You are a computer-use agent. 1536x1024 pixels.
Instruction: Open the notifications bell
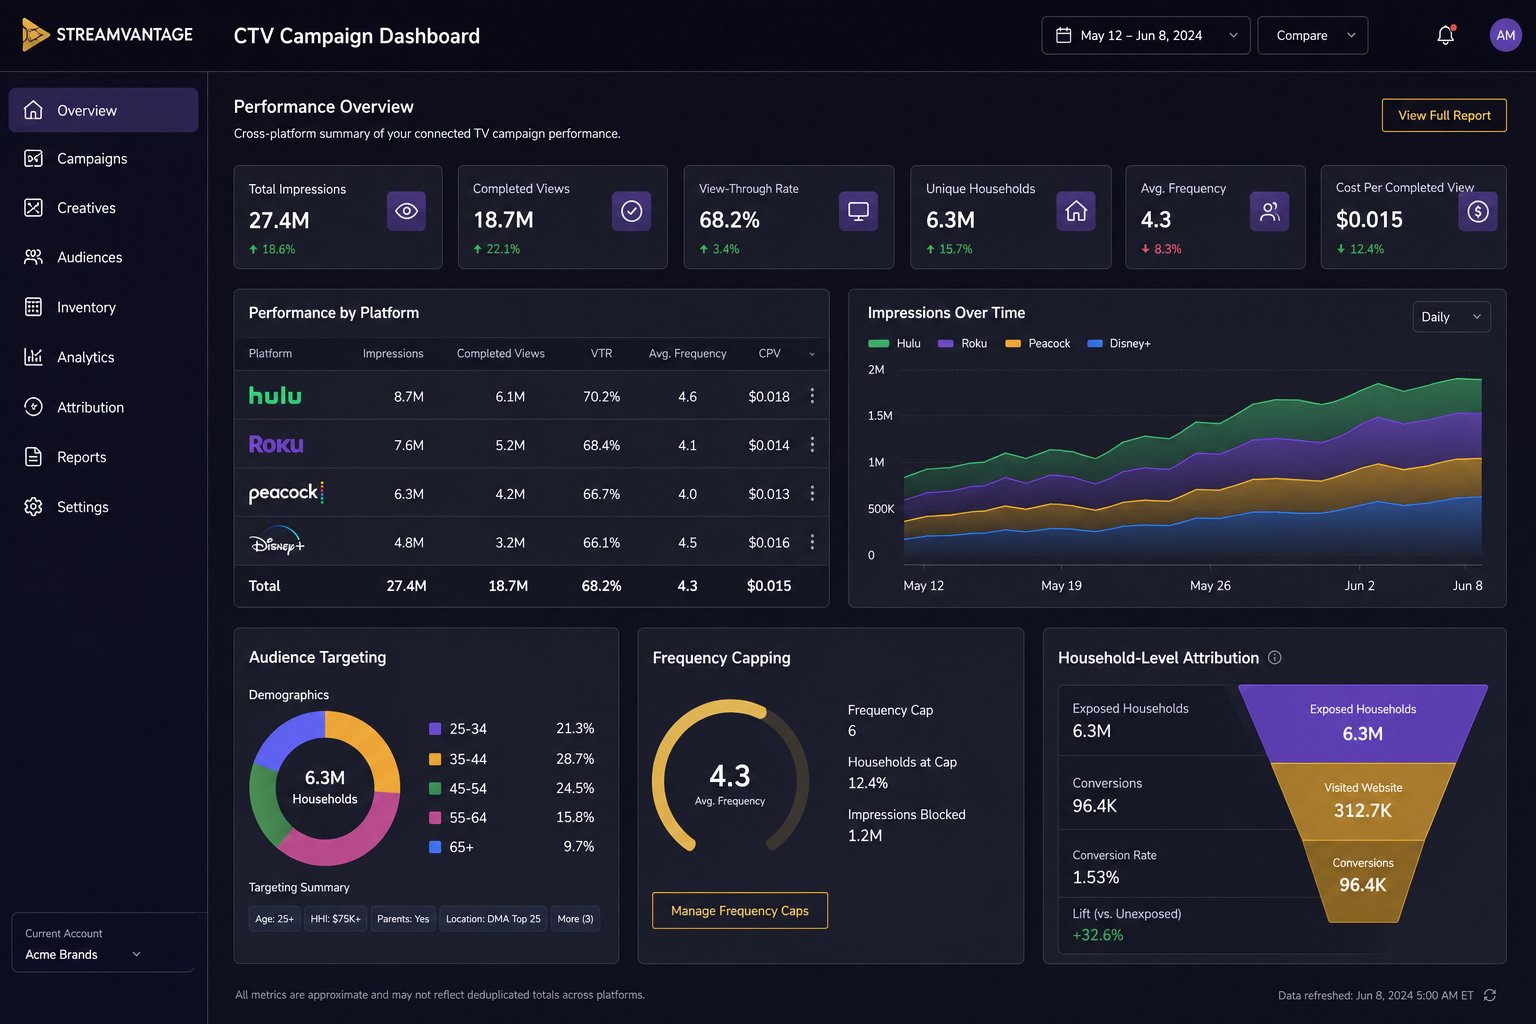coord(1445,35)
